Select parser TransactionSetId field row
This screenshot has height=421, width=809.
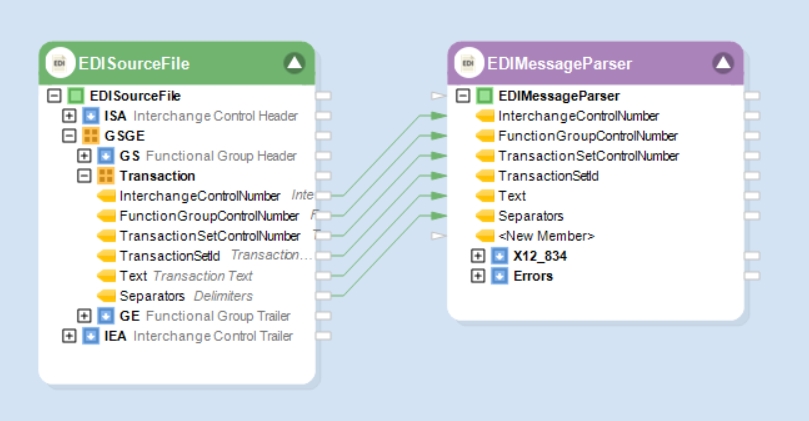point(537,176)
